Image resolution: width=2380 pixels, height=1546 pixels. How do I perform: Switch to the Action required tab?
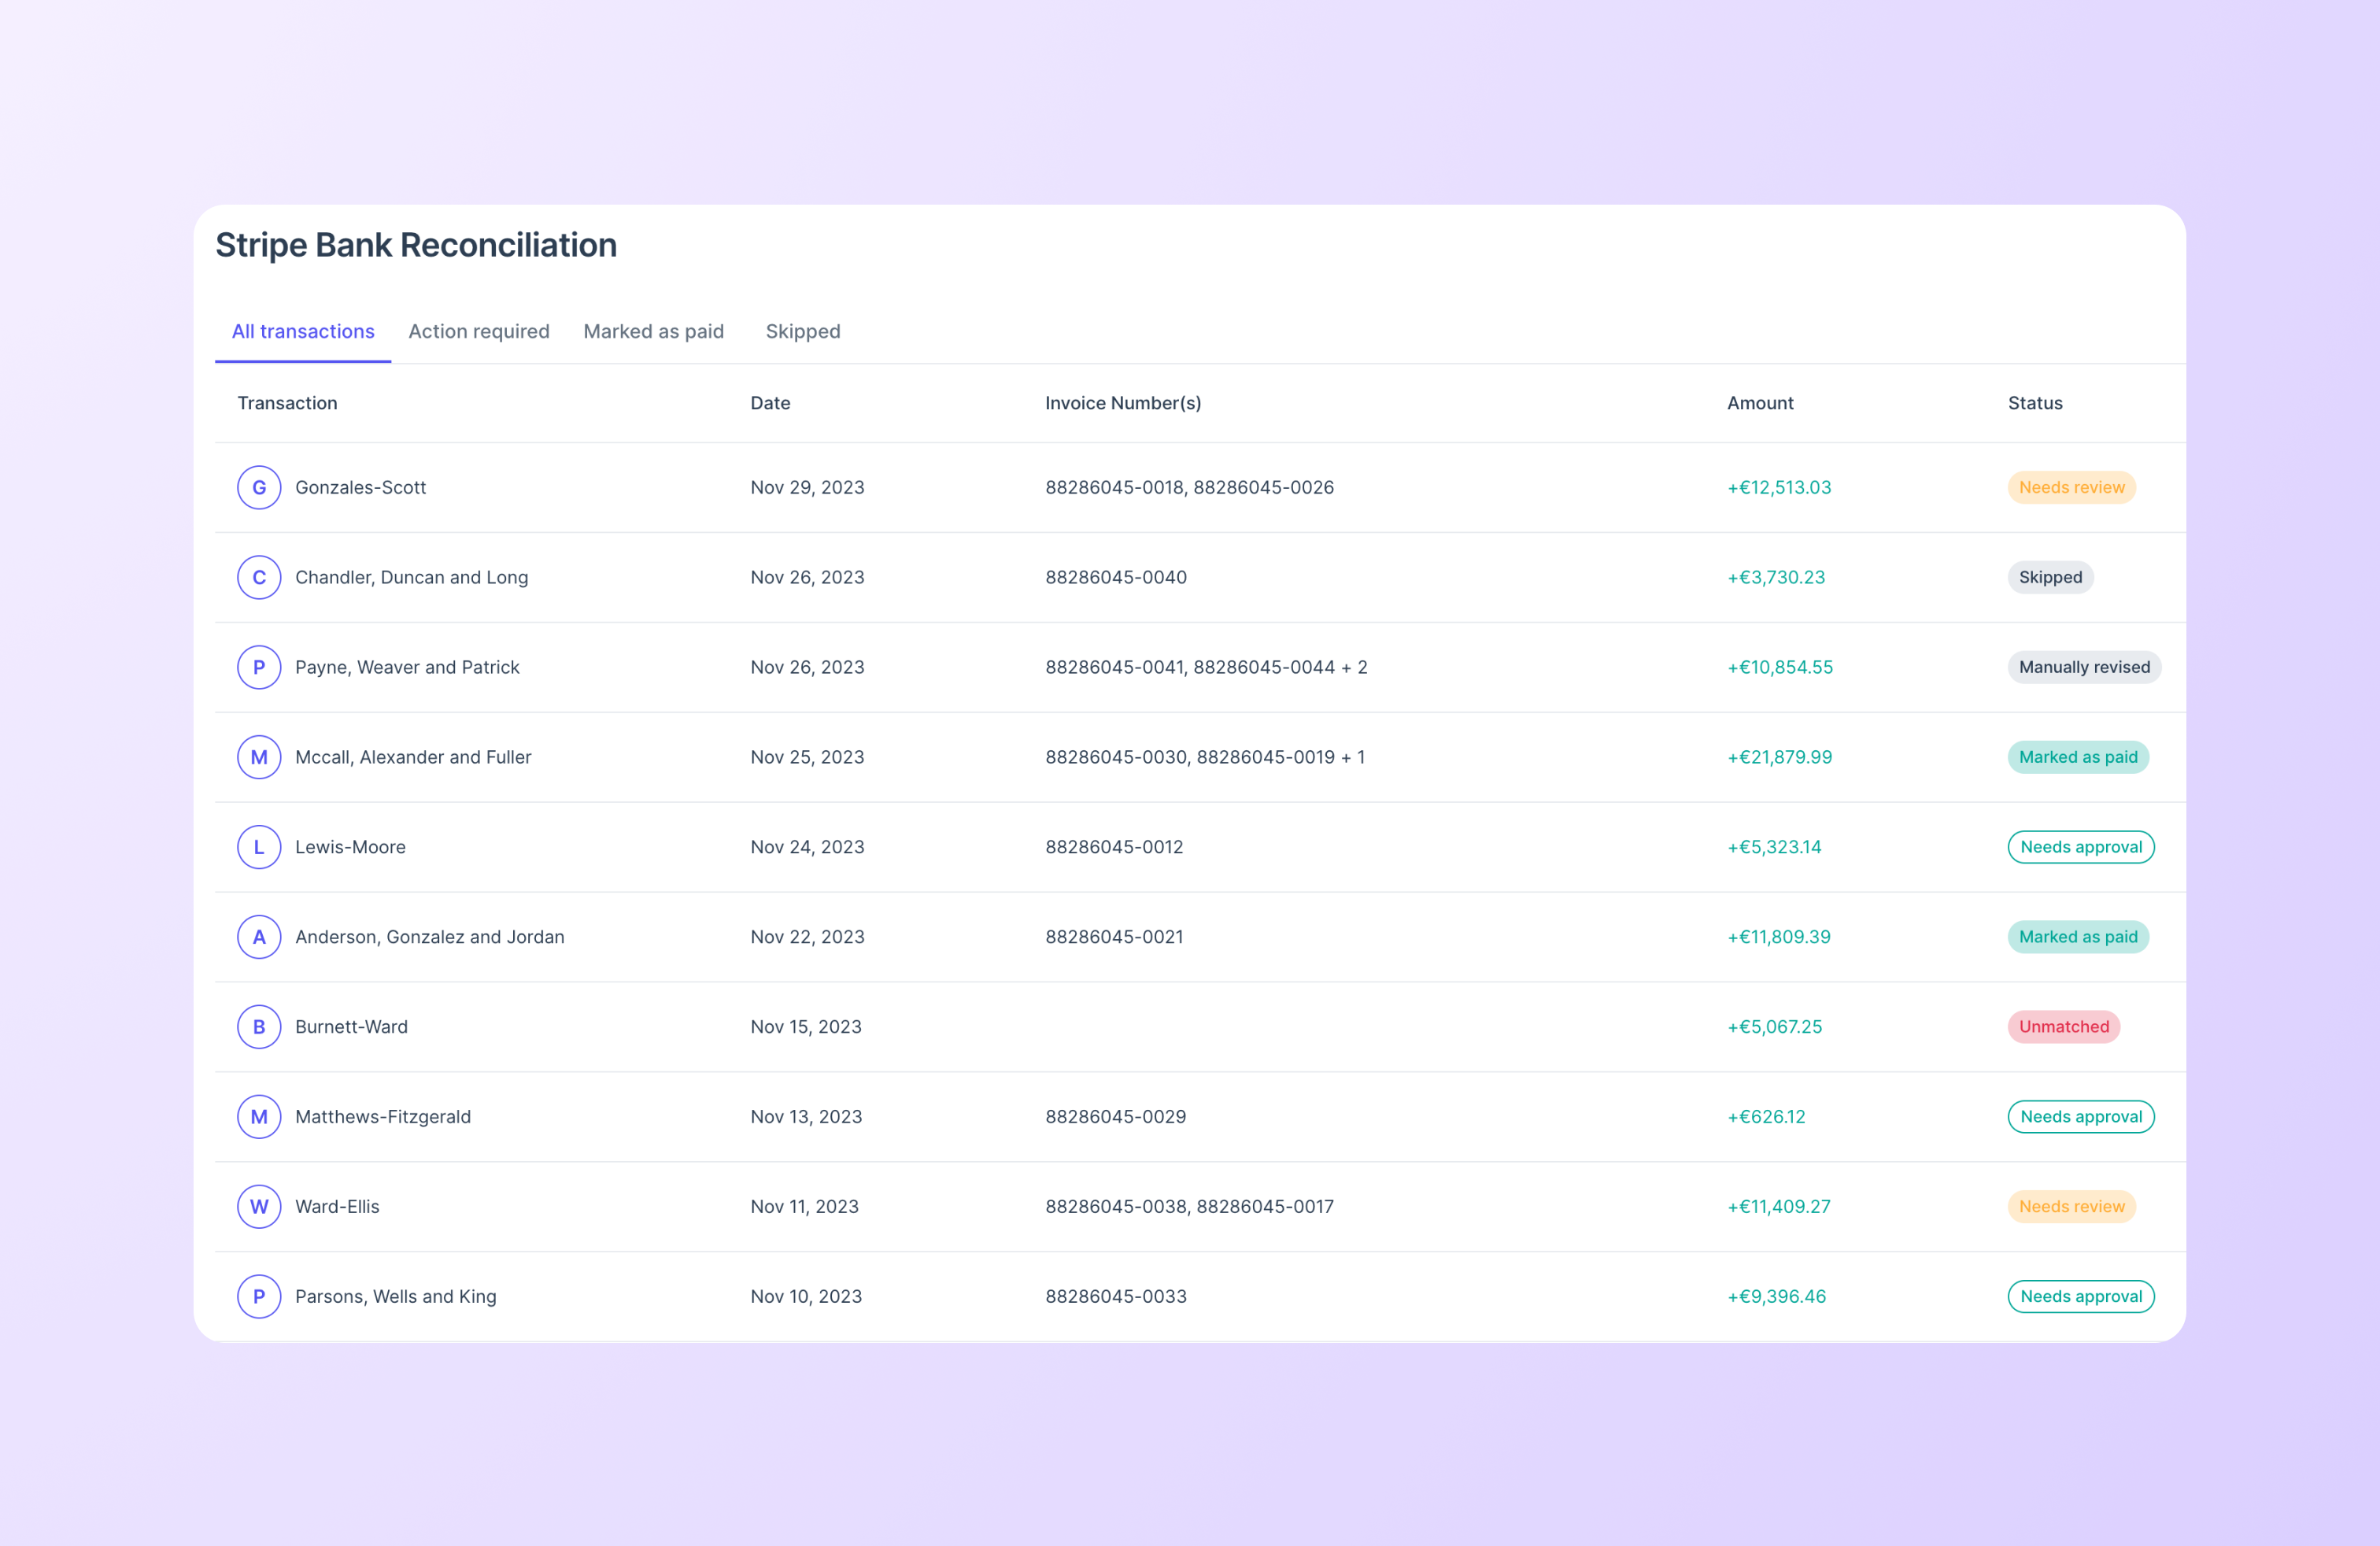(x=478, y=331)
